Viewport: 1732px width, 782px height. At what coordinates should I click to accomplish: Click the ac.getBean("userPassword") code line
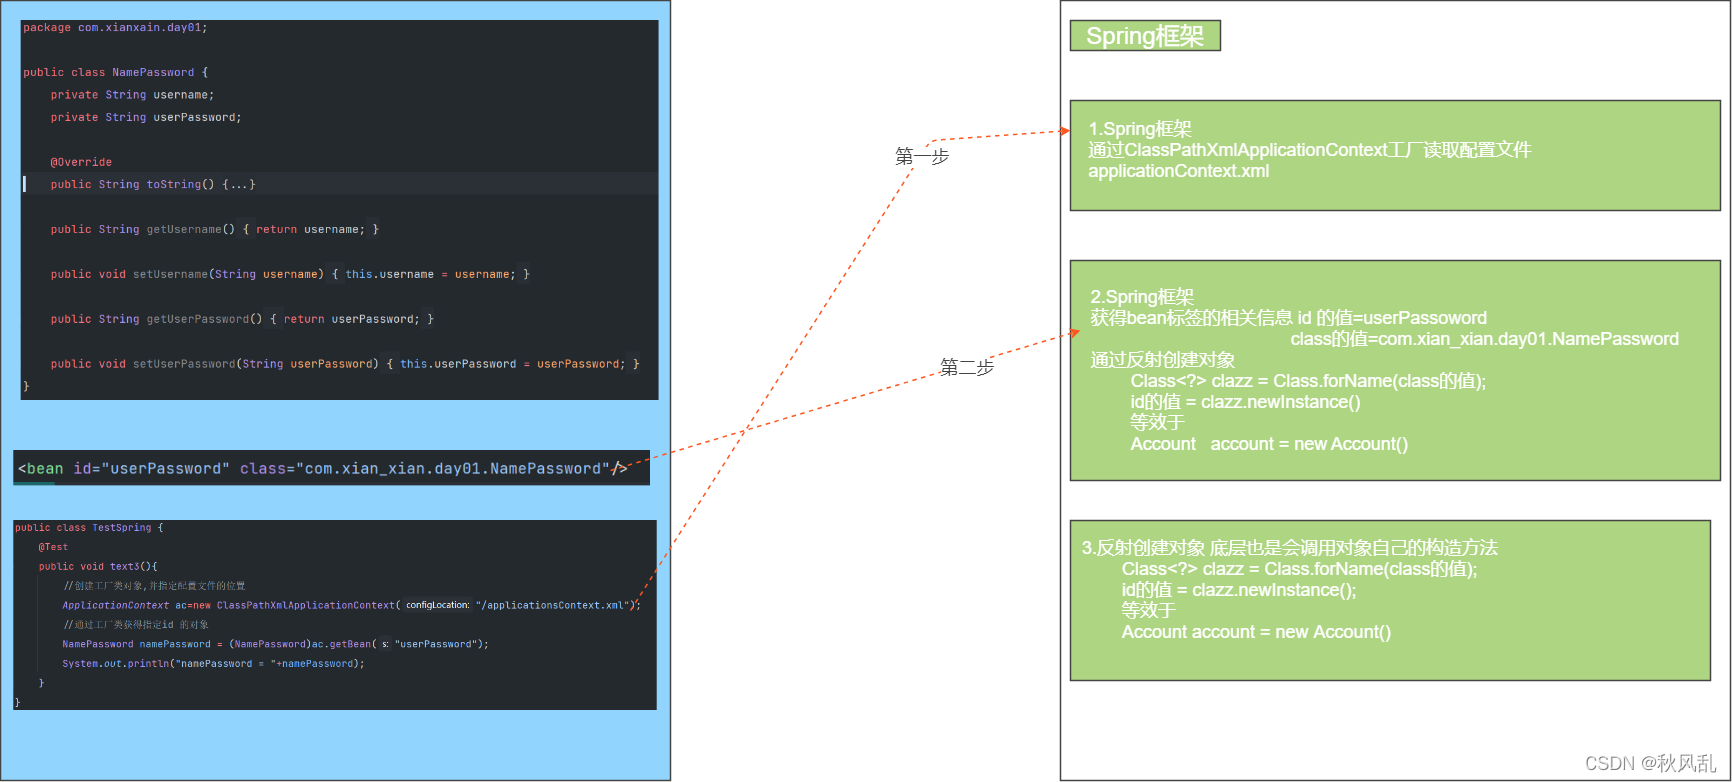(x=276, y=644)
